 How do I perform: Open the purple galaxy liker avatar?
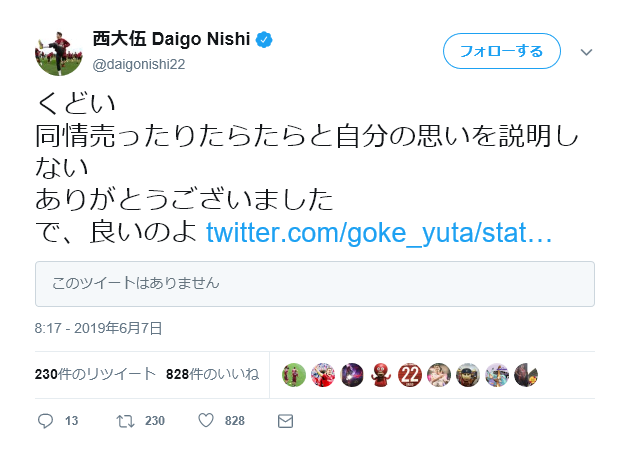tap(352, 375)
